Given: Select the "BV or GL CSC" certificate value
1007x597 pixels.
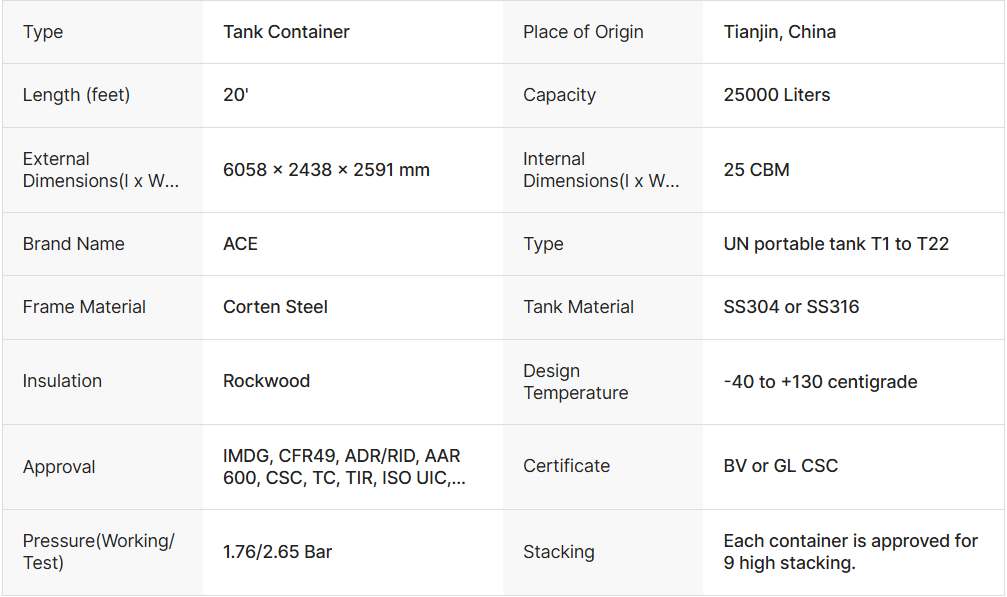Looking at the screenshot, I should pyautogui.click(x=781, y=466).
